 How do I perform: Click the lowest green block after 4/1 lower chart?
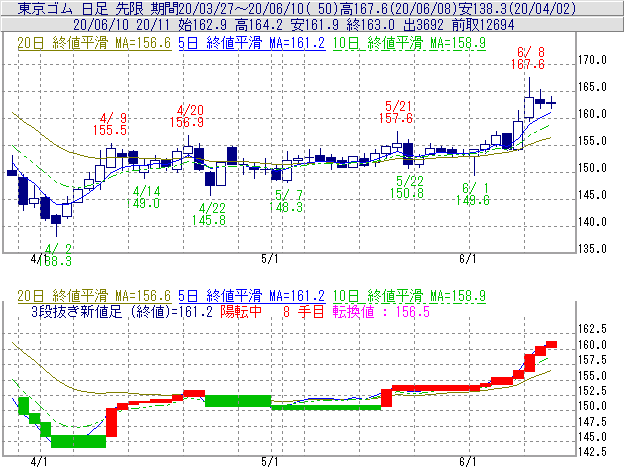tap(78, 441)
